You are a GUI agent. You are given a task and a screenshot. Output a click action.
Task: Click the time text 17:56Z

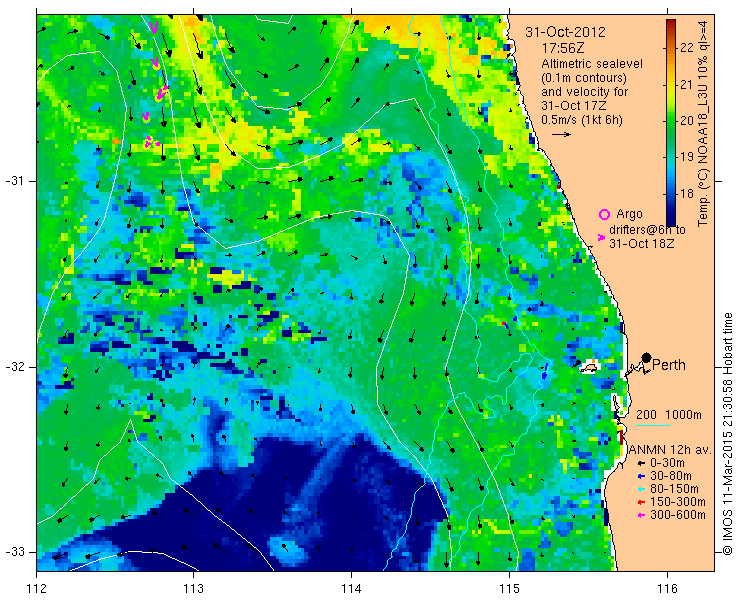pyautogui.click(x=563, y=48)
